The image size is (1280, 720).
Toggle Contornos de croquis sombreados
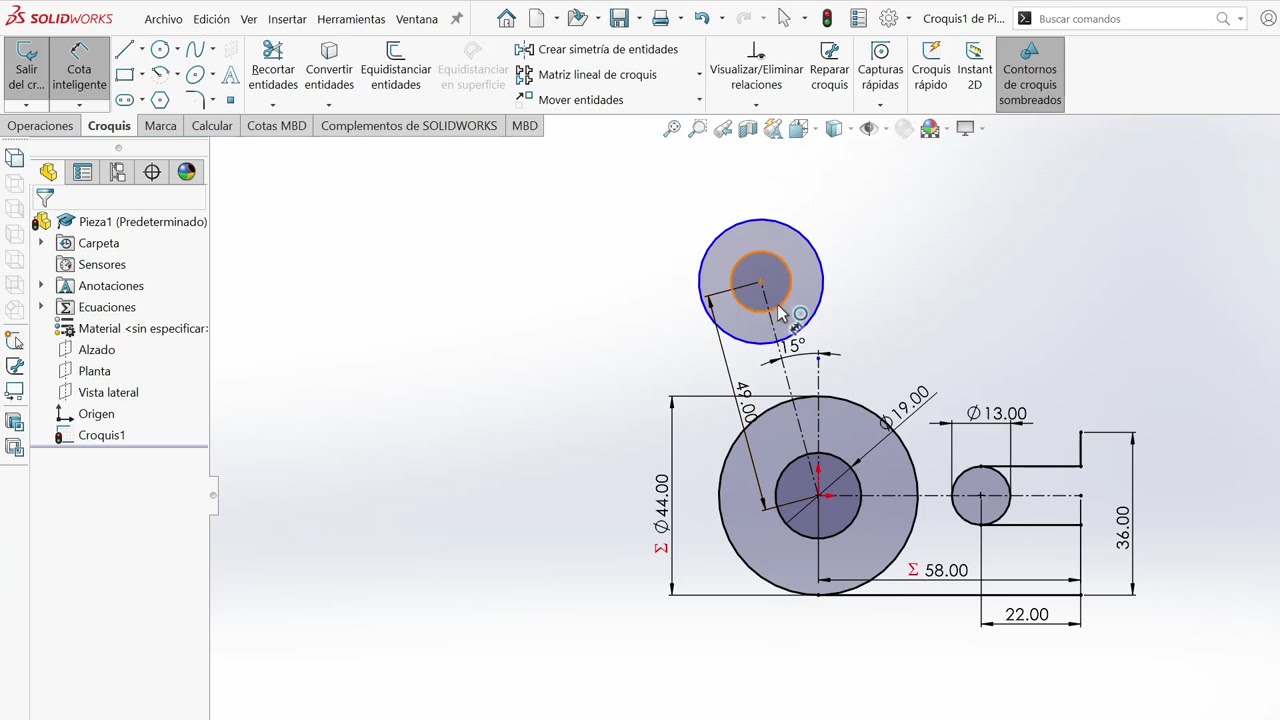pyautogui.click(x=1030, y=74)
